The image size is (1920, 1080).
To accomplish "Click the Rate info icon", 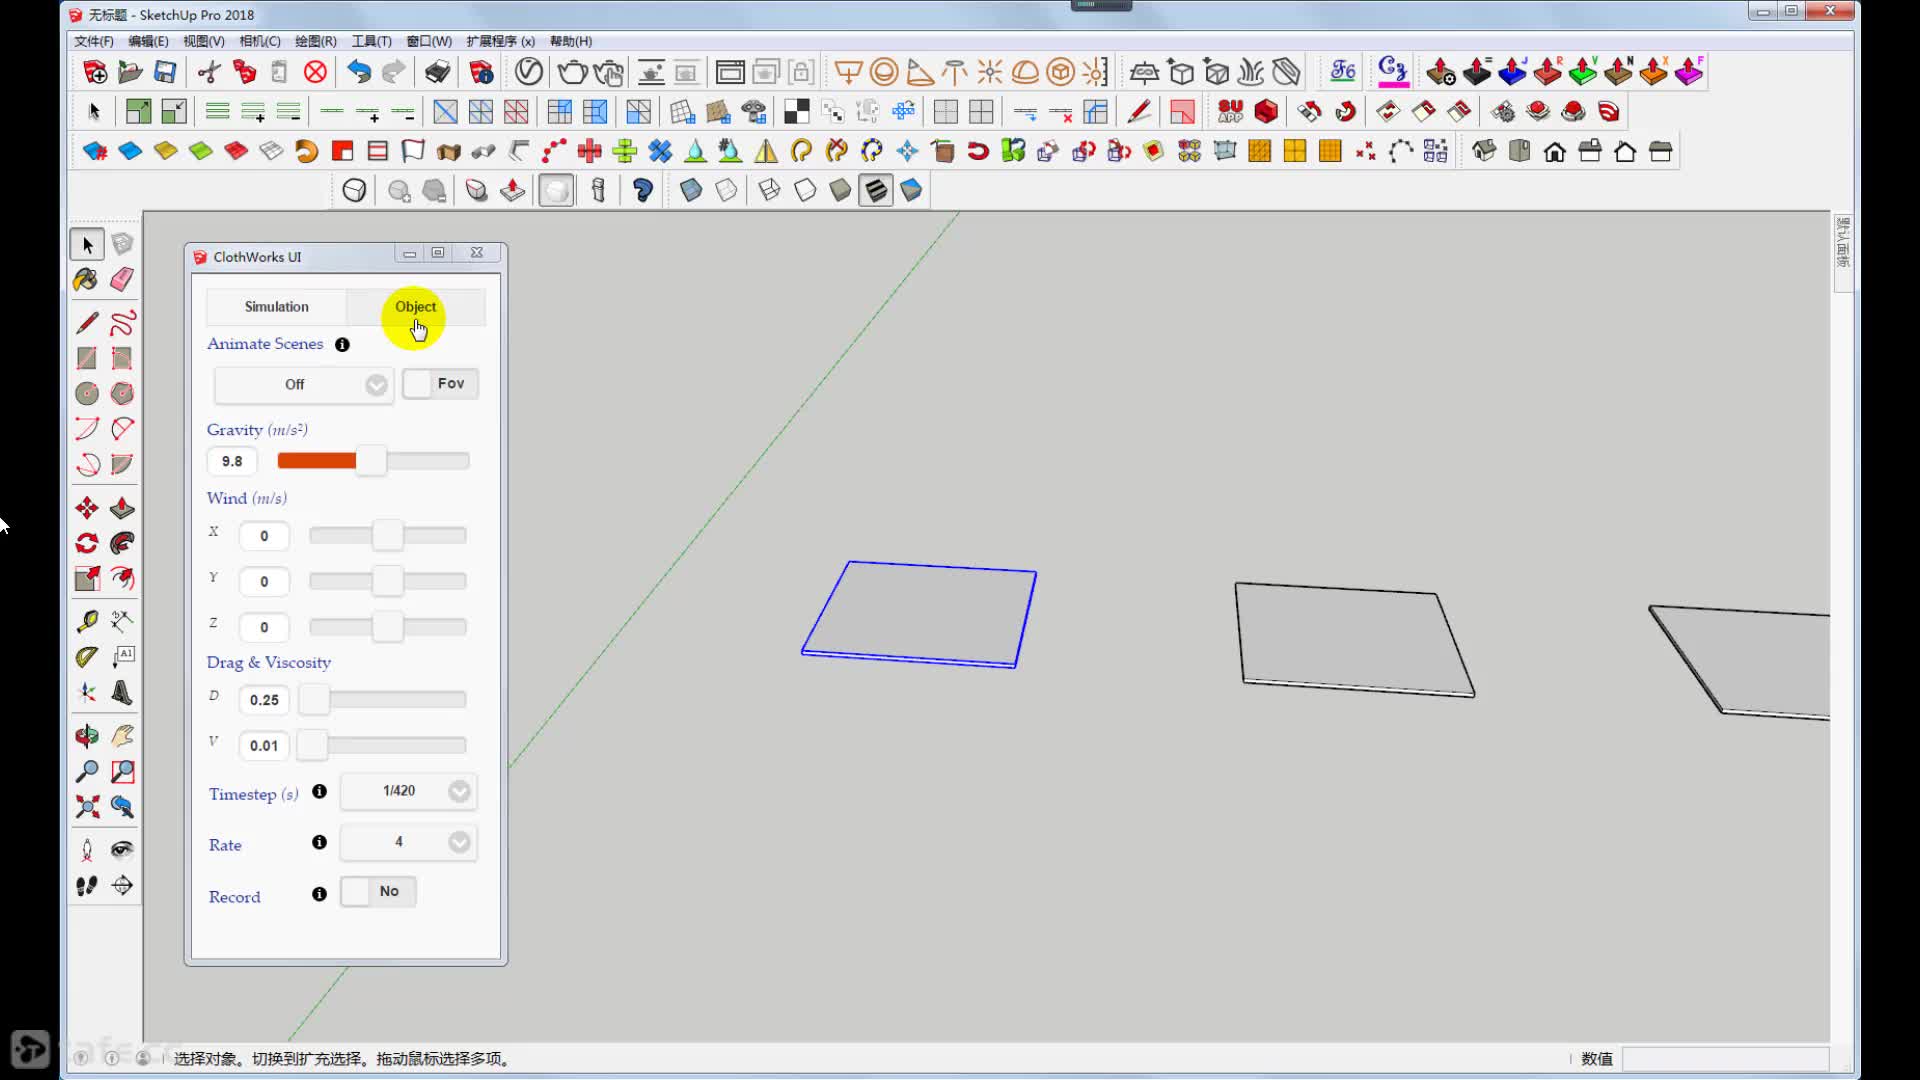I will [319, 842].
